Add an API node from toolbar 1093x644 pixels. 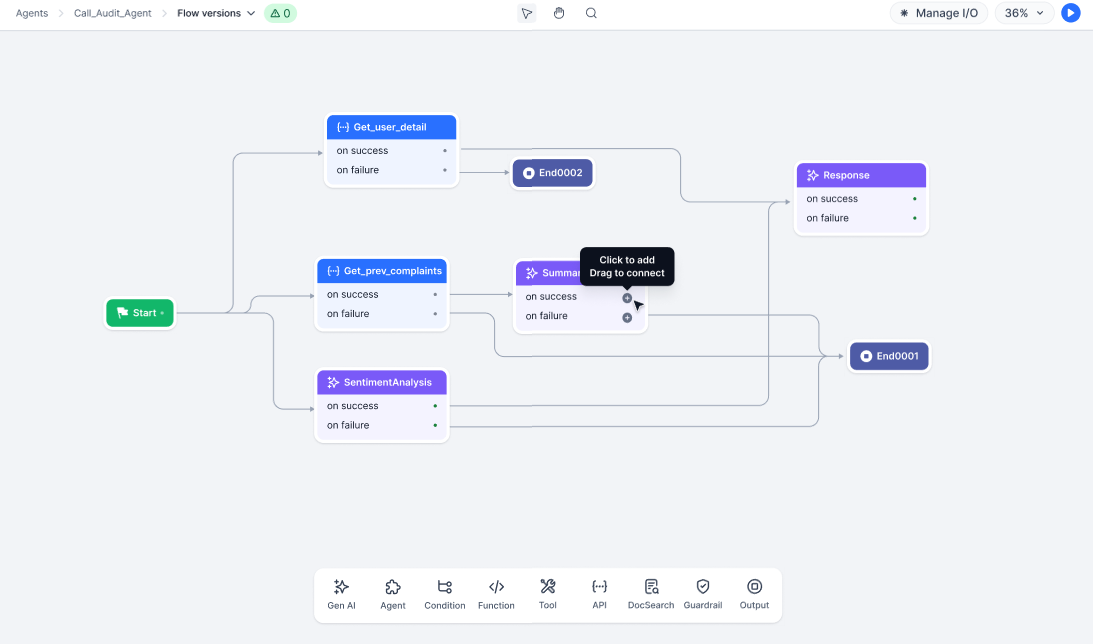point(599,594)
